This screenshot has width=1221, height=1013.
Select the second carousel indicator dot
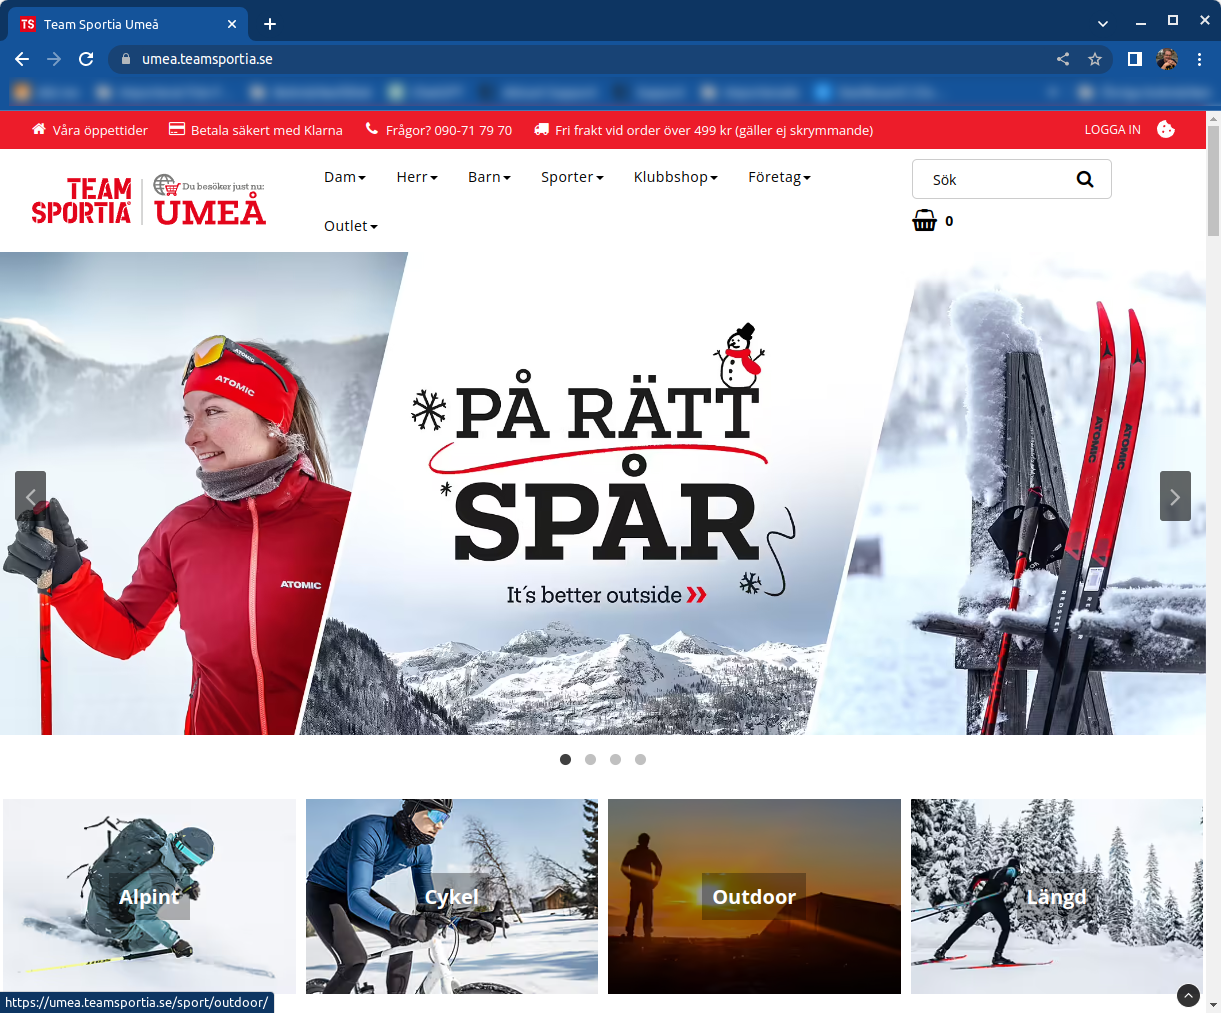point(590,759)
